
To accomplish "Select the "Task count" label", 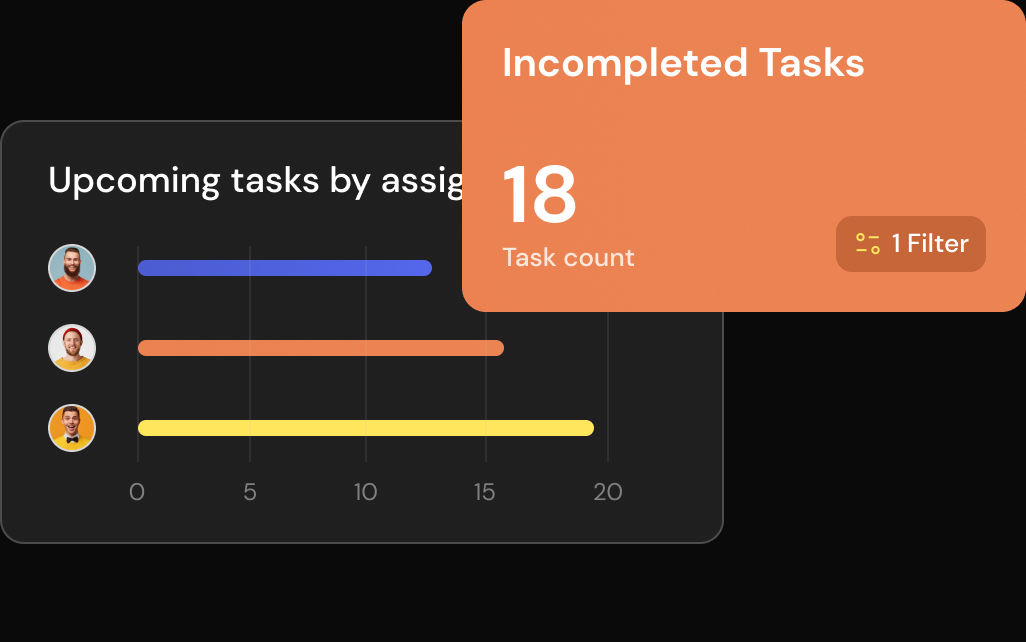I will 568,258.
